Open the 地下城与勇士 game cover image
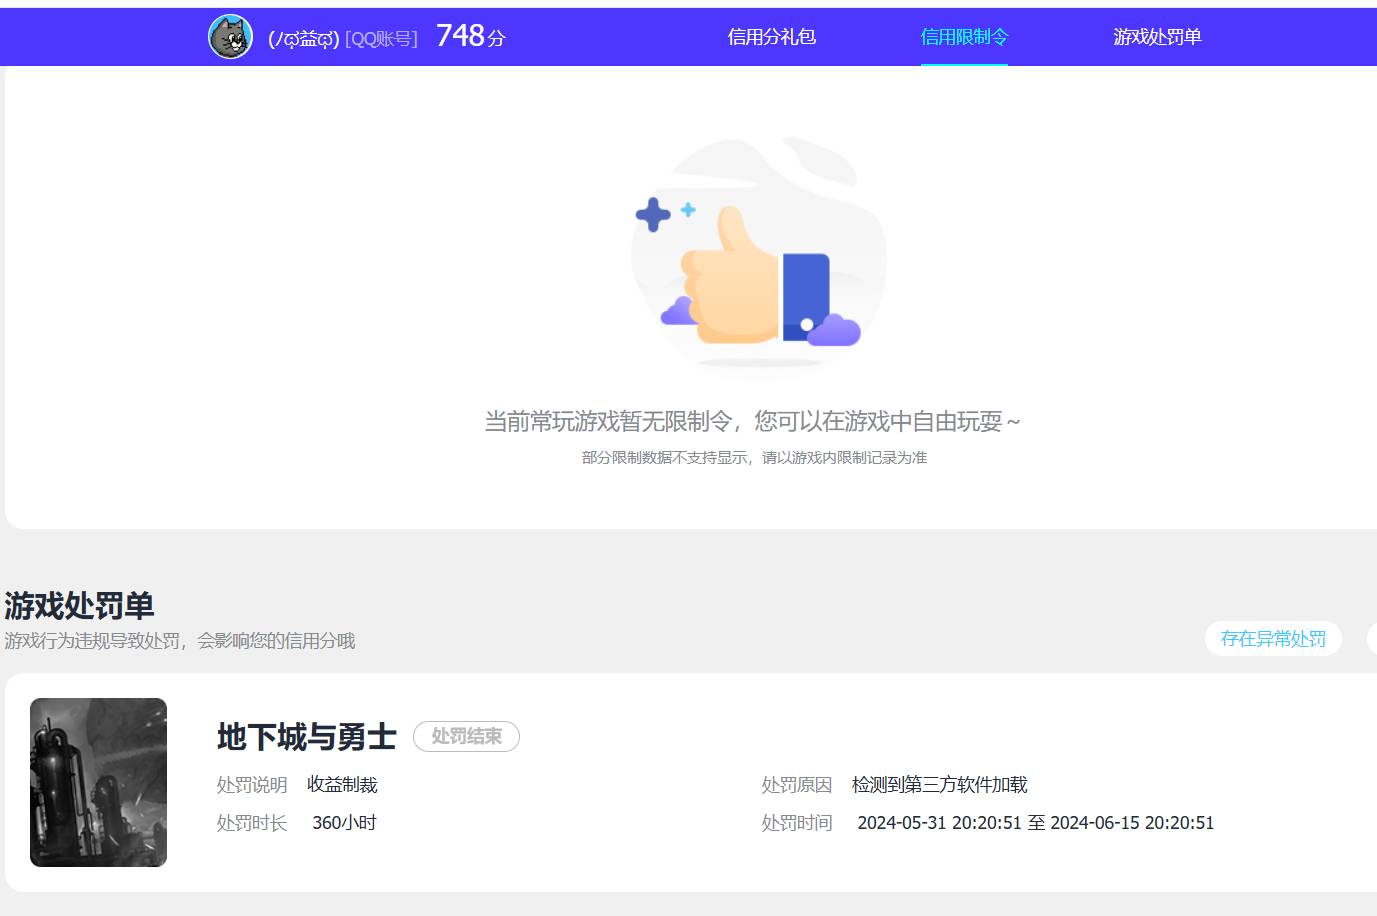 [98, 782]
